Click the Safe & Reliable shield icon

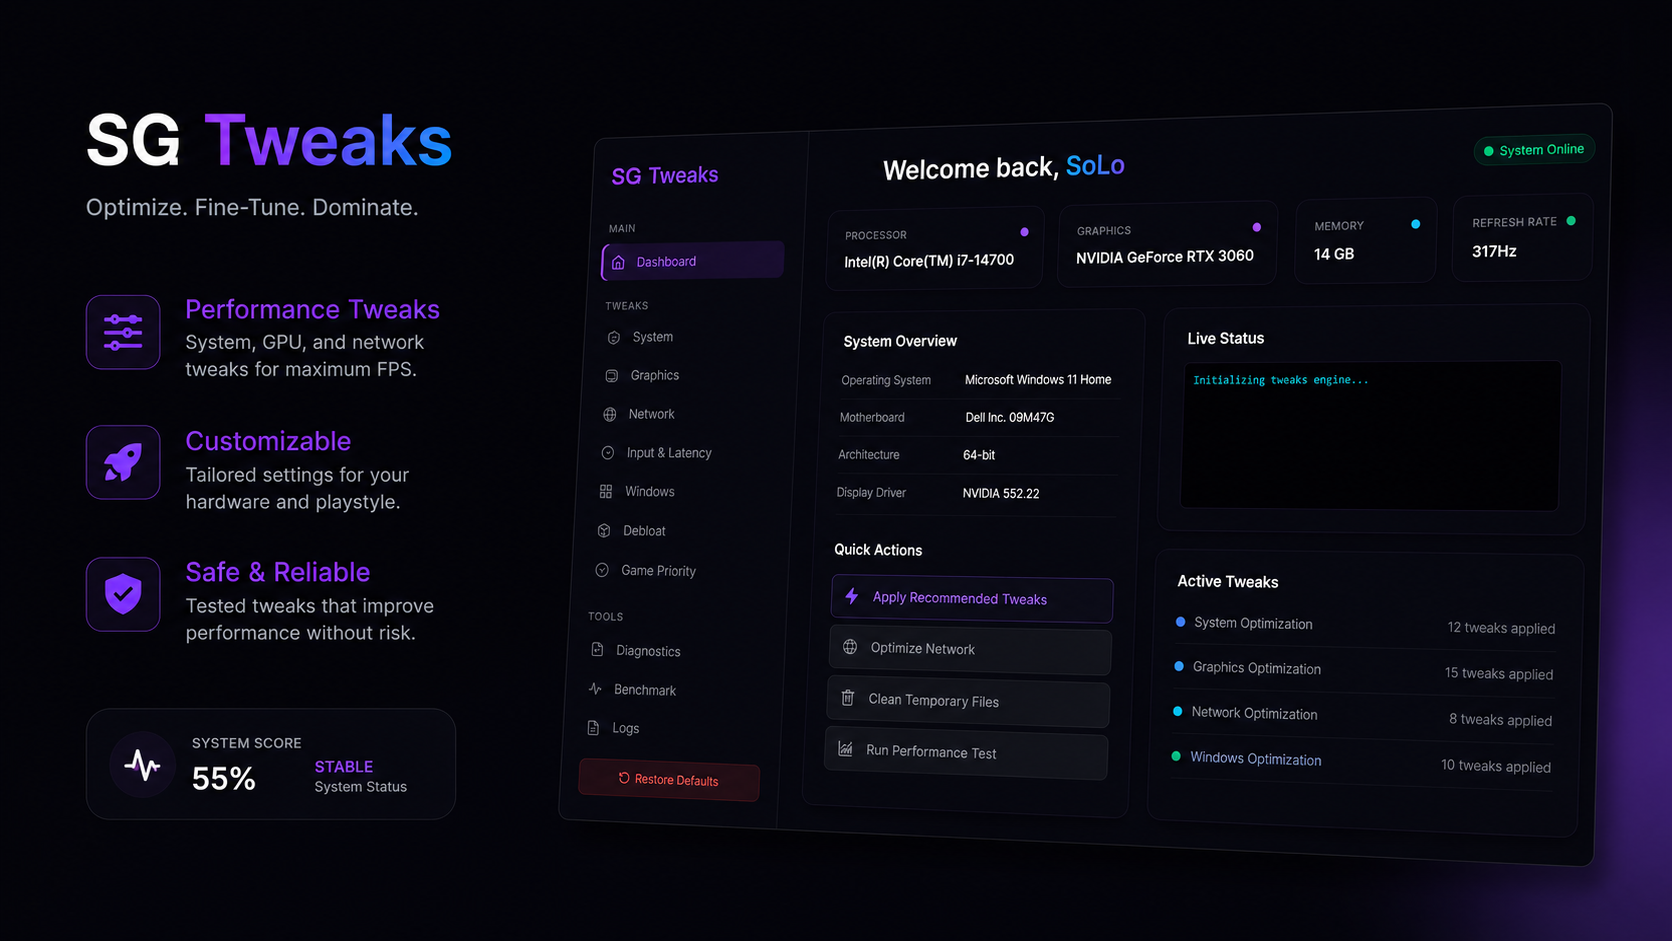click(123, 594)
